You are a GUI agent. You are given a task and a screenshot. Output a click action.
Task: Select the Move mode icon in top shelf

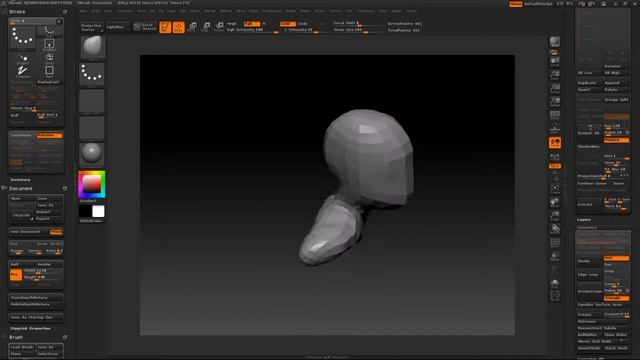pos(193,27)
